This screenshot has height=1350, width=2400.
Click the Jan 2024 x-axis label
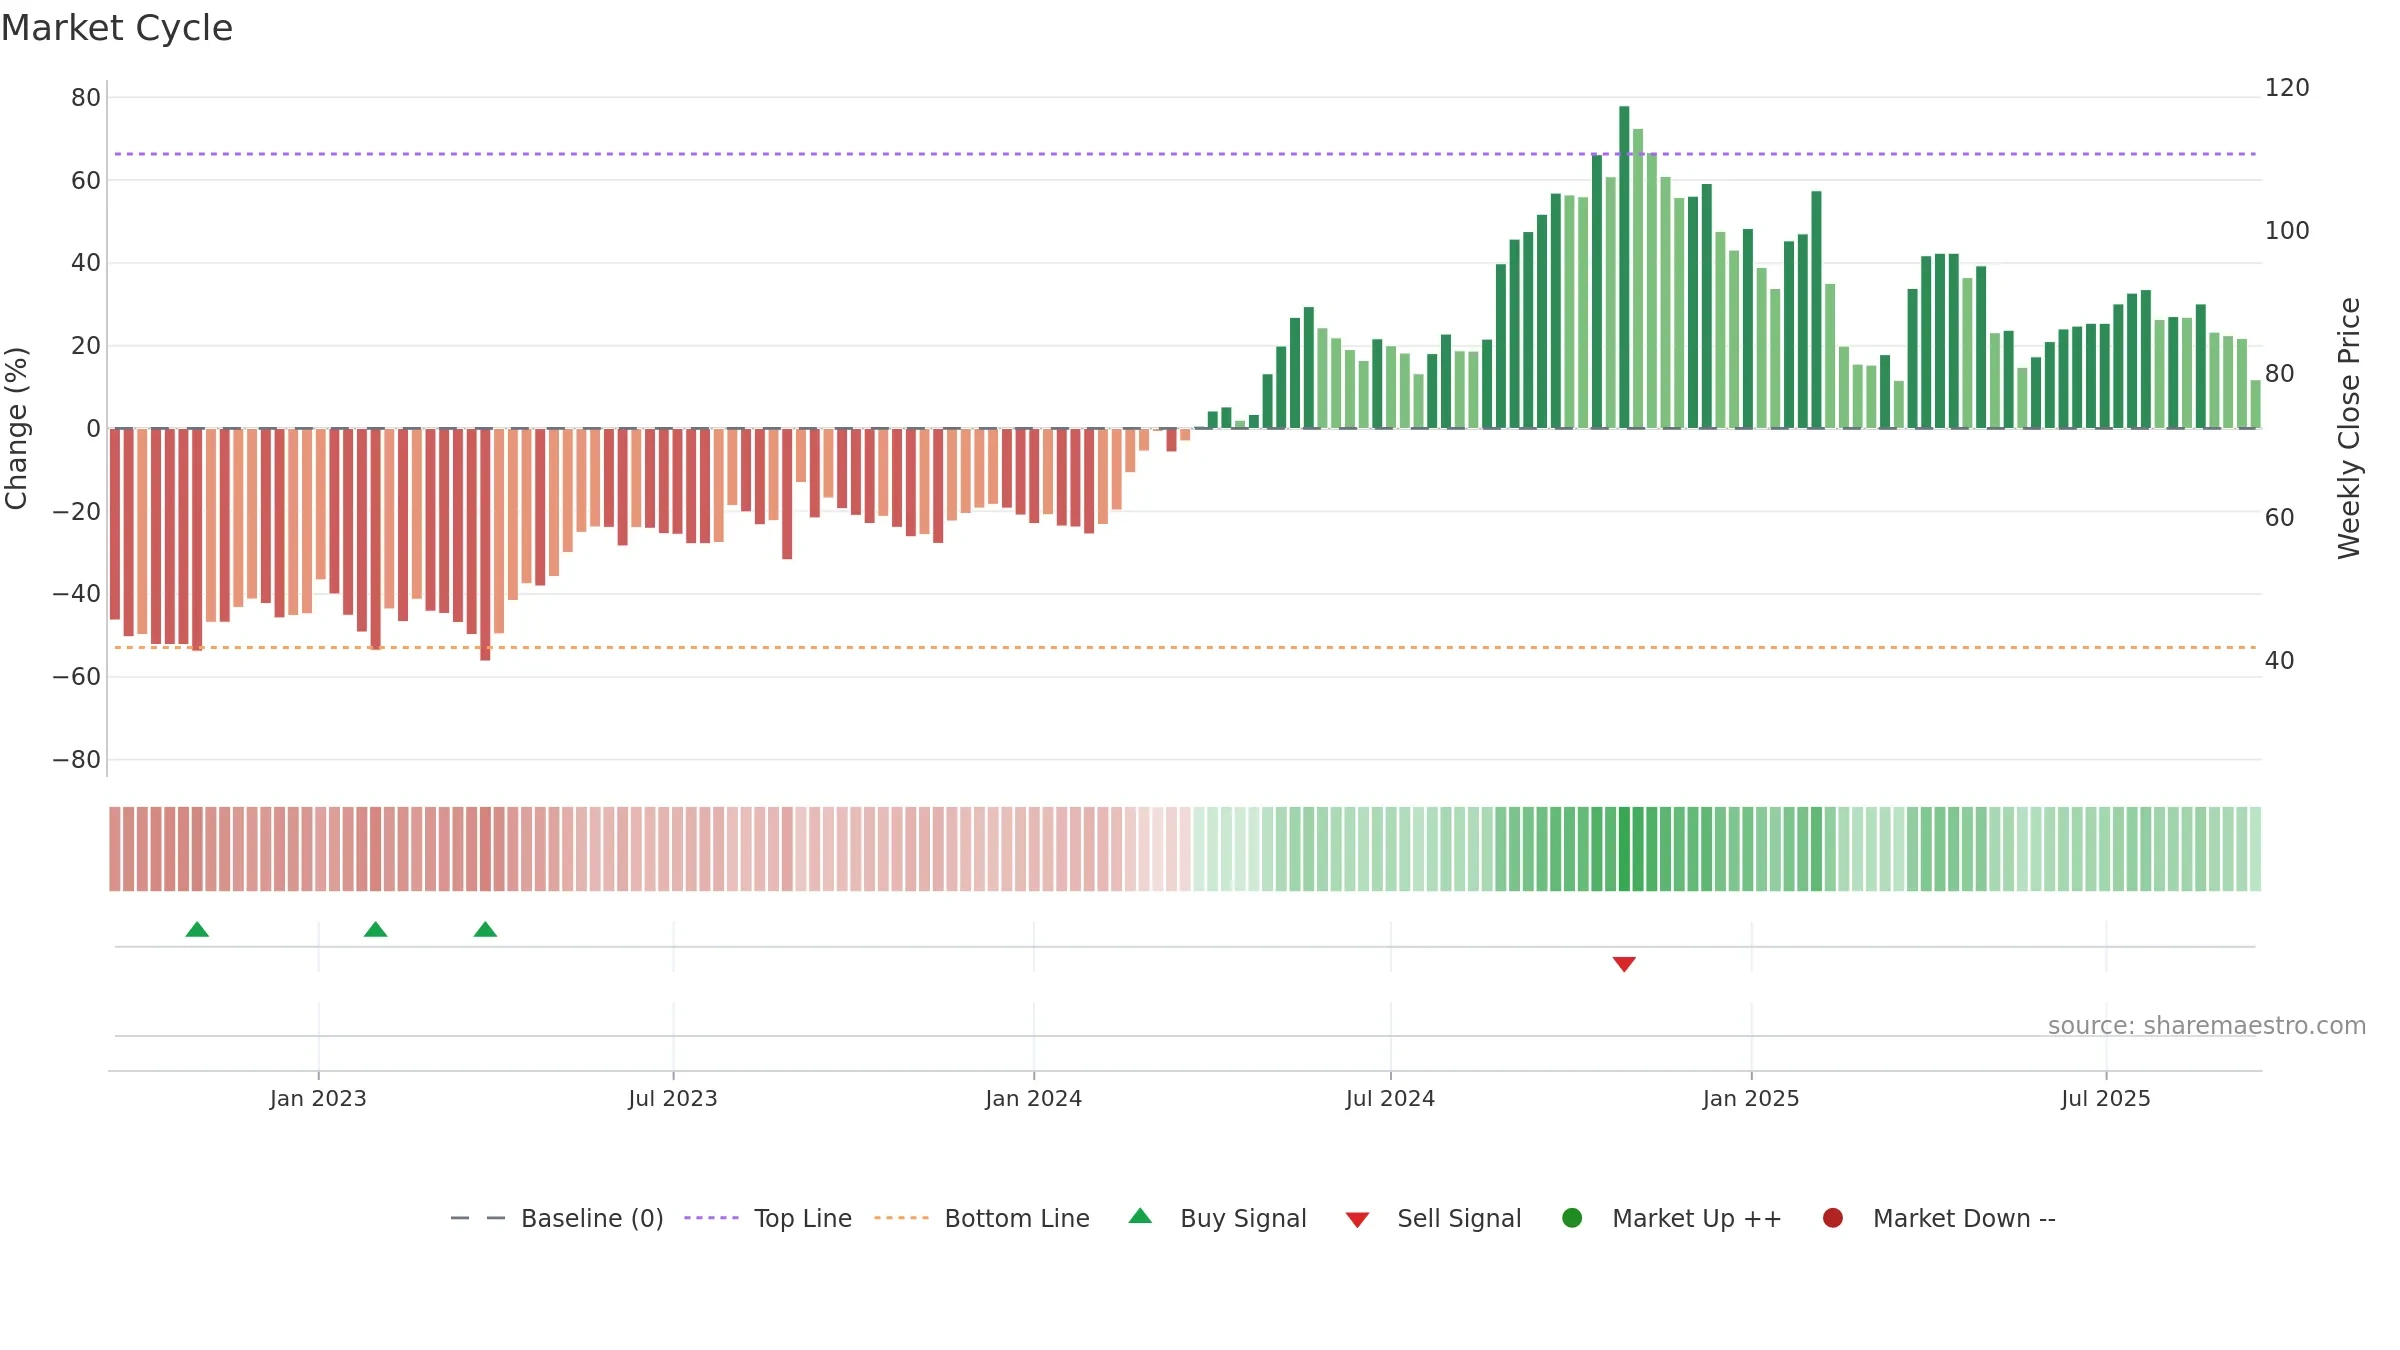coord(1033,1098)
